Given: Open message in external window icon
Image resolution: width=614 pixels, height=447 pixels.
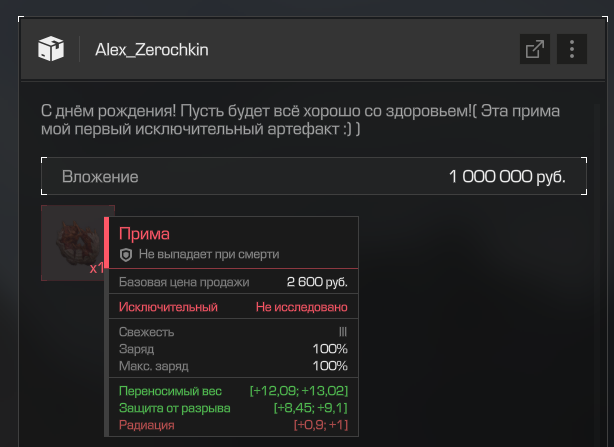Looking at the screenshot, I should pyautogui.click(x=535, y=49).
